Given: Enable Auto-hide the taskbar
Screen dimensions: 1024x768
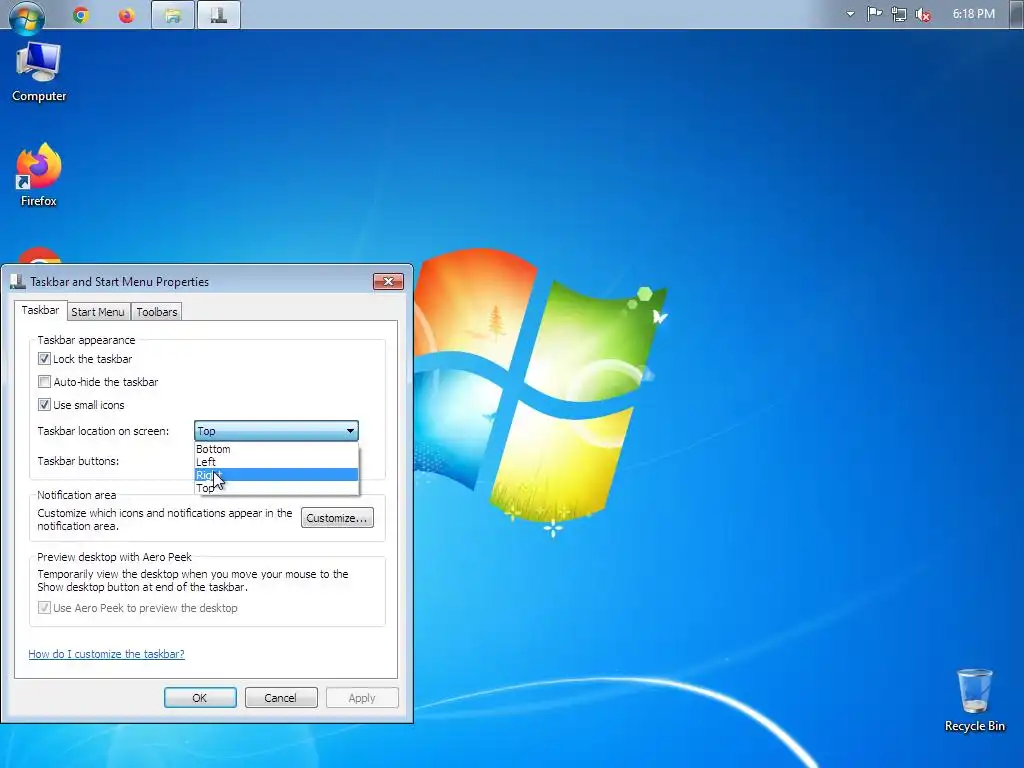Looking at the screenshot, I should point(44,381).
